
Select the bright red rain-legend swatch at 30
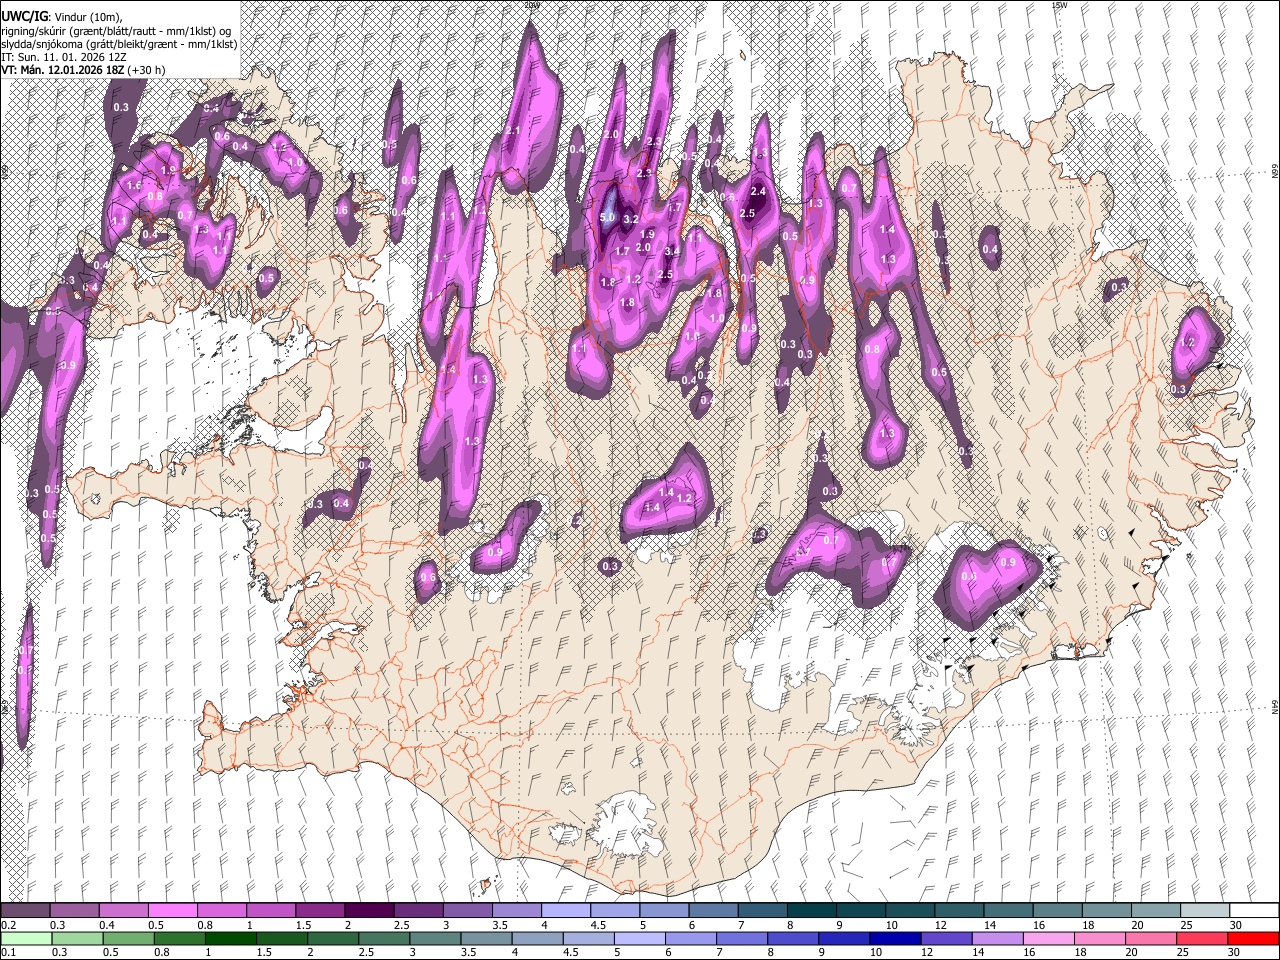tap(1252, 939)
